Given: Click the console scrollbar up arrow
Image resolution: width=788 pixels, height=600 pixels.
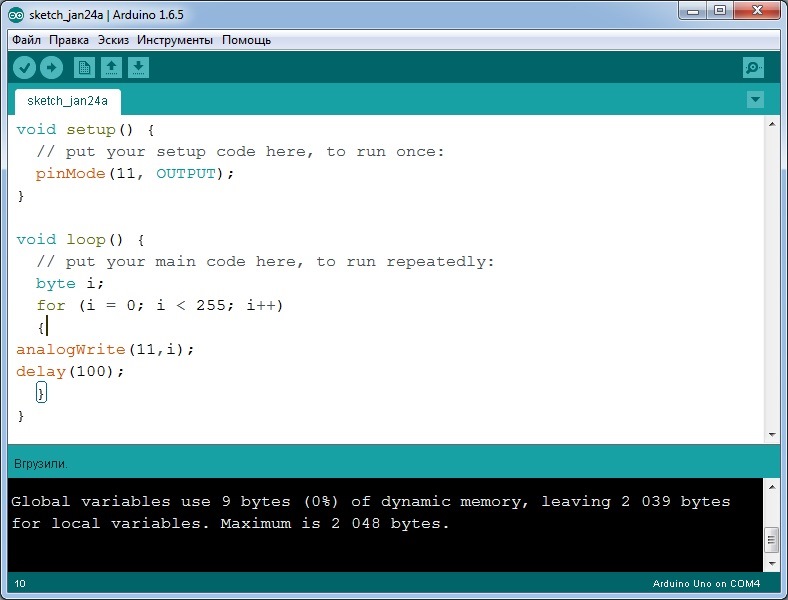Looking at the screenshot, I should point(772,486).
